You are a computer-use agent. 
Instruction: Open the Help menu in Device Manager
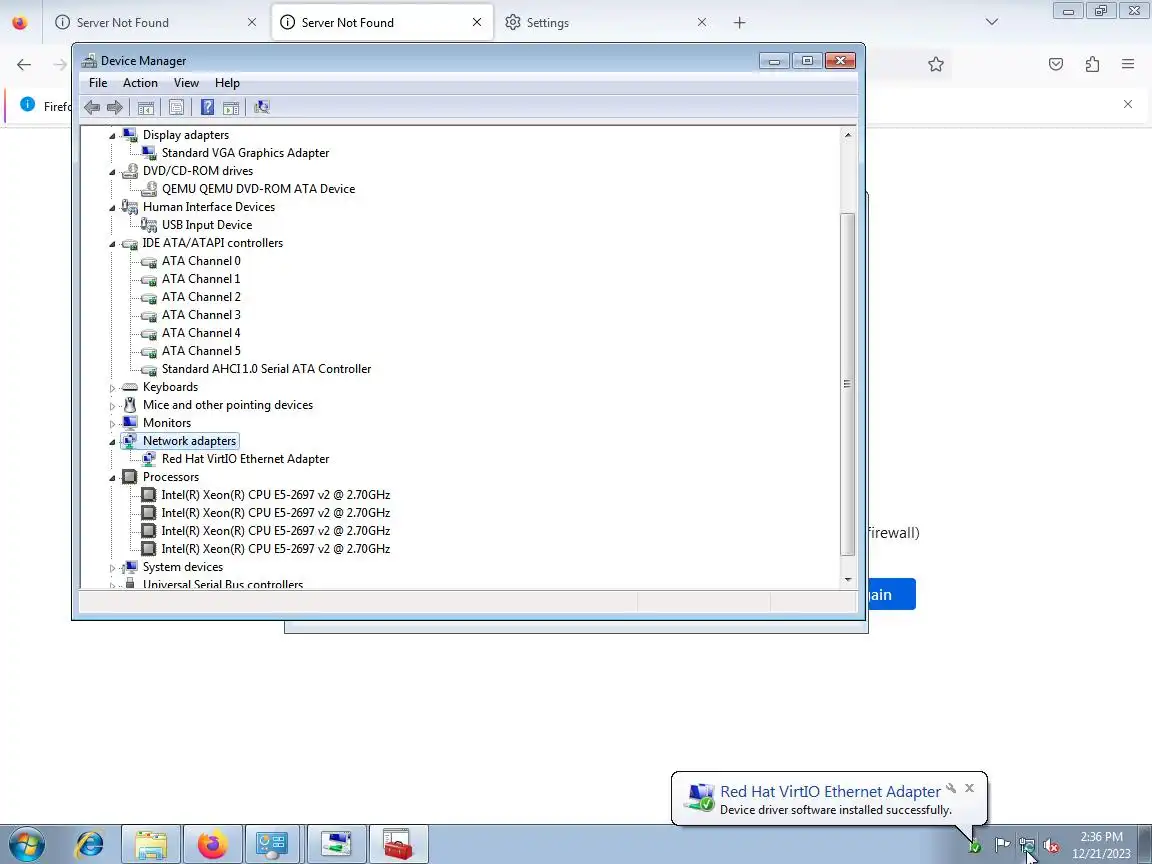click(x=227, y=83)
